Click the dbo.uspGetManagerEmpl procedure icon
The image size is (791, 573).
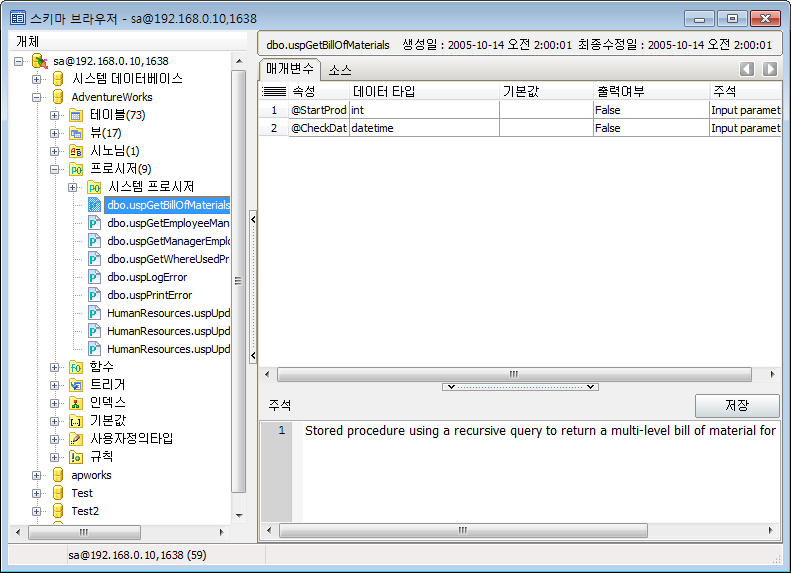tap(94, 241)
